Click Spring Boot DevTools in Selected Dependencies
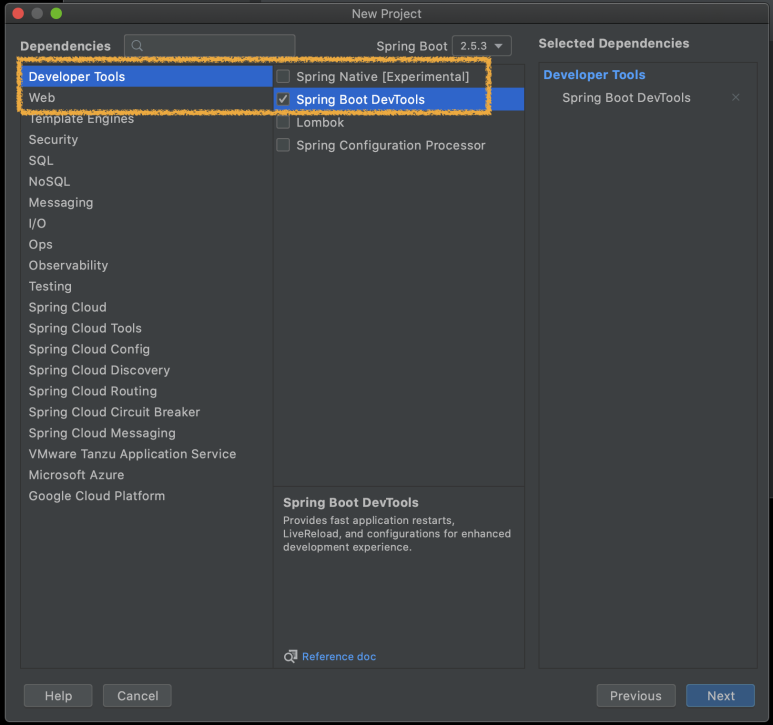The image size is (773, 725). 626,98
